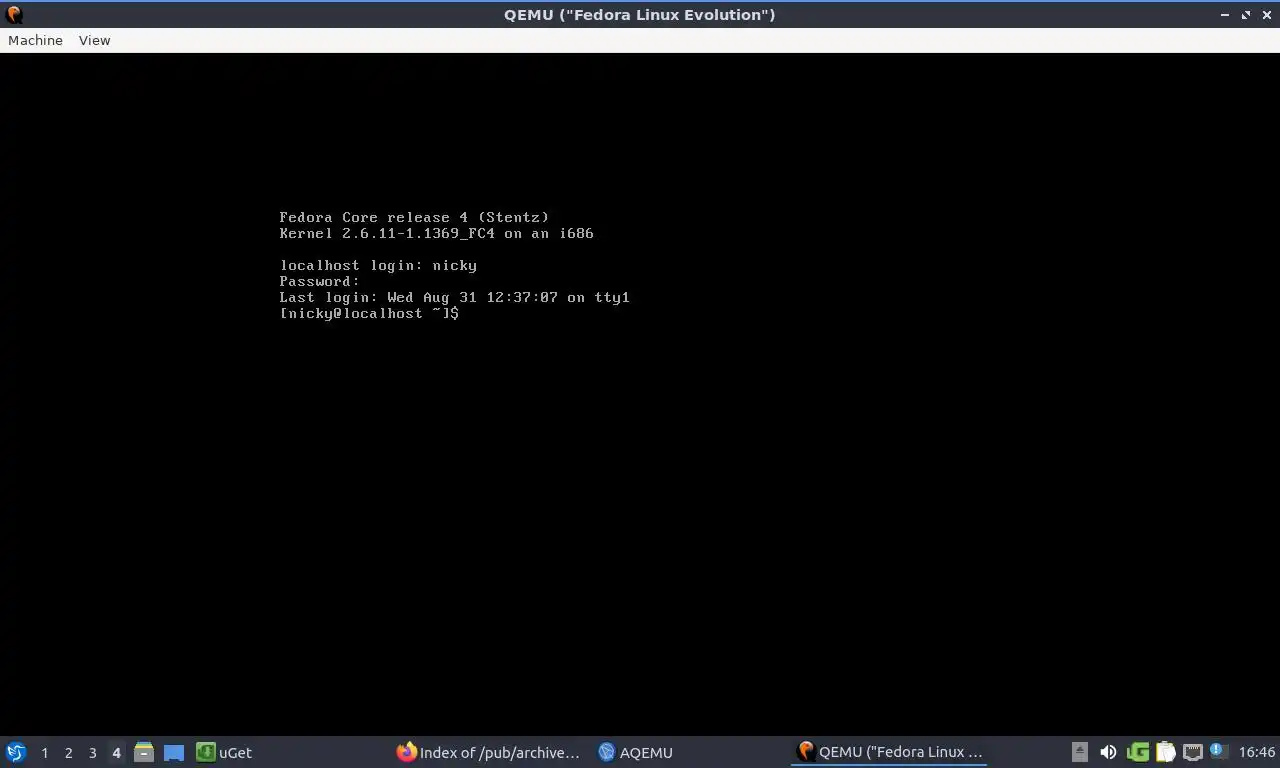The width and height of the screenshot is (1280, 768).
Task: Open the View menu
Action: point(94,40)
